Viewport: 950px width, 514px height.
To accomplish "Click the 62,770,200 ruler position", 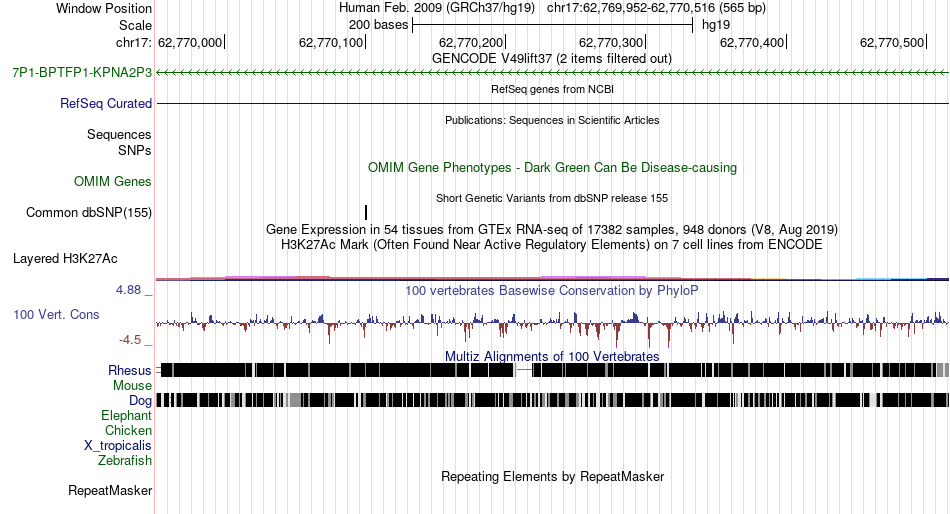I will [x=471, y=42].
